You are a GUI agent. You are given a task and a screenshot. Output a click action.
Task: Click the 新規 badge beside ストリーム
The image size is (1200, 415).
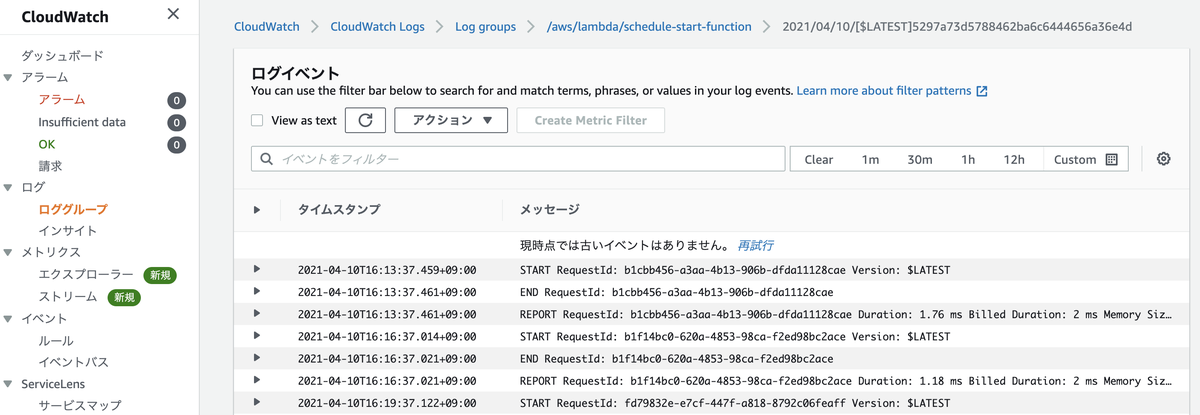[x=123, y=297]
